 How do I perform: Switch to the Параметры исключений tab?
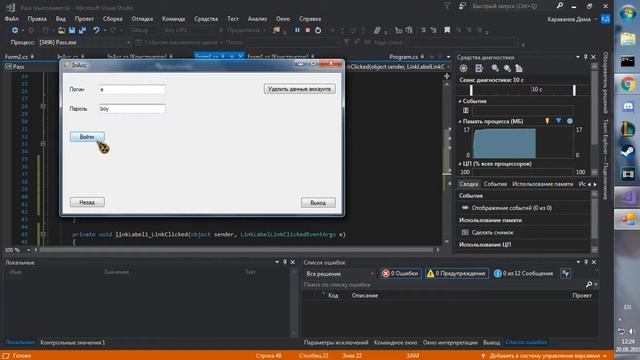(x=336, y=342)
